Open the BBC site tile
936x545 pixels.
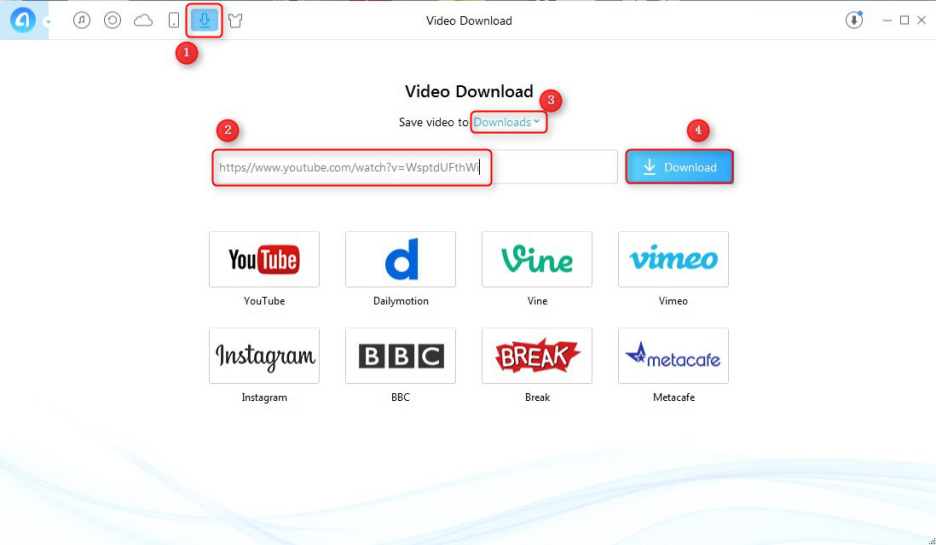pyautogui.click(x=401, y=356)
